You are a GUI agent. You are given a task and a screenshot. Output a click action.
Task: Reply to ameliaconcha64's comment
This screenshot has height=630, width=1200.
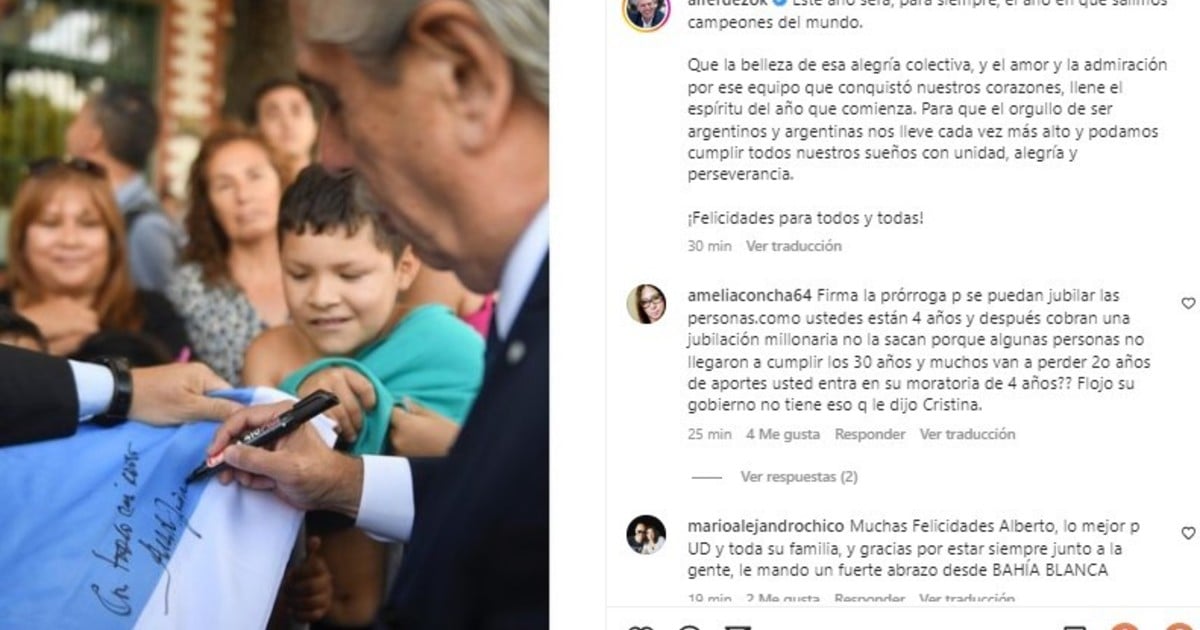[x=869, y=435]
